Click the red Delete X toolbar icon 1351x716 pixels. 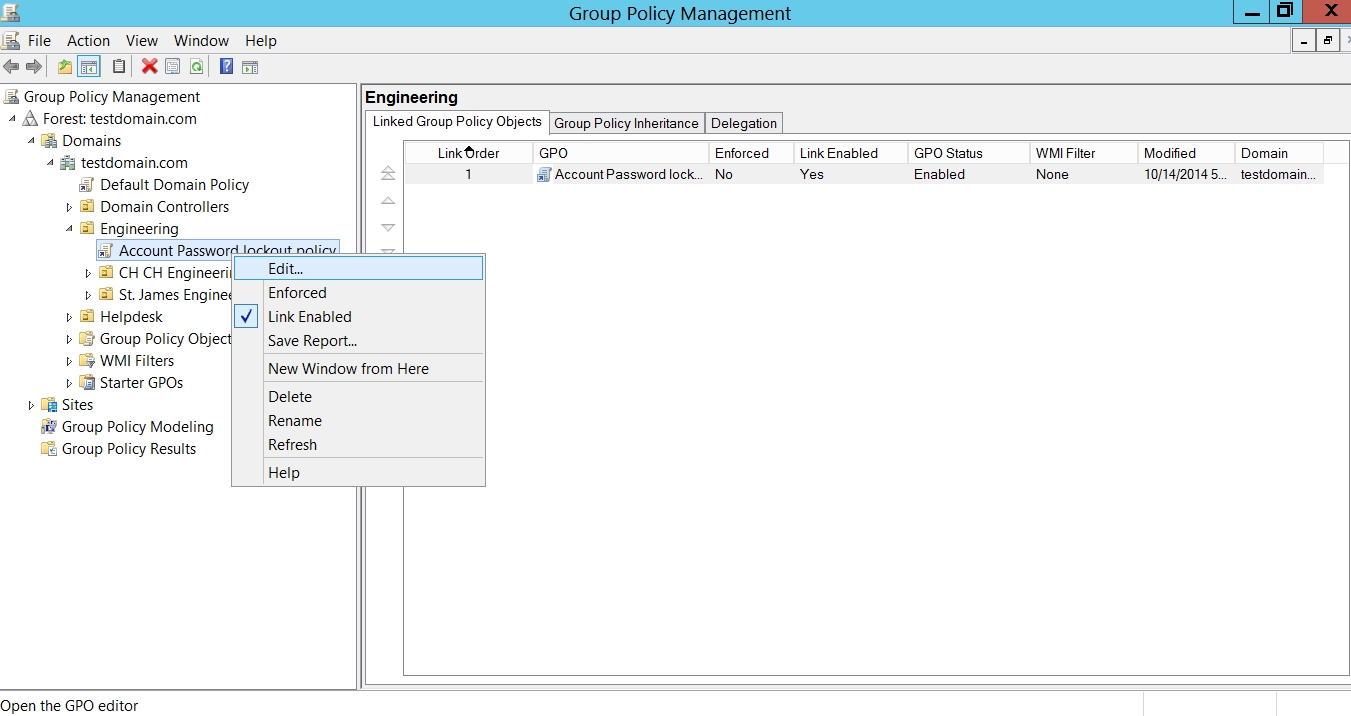tap(149, 67)
